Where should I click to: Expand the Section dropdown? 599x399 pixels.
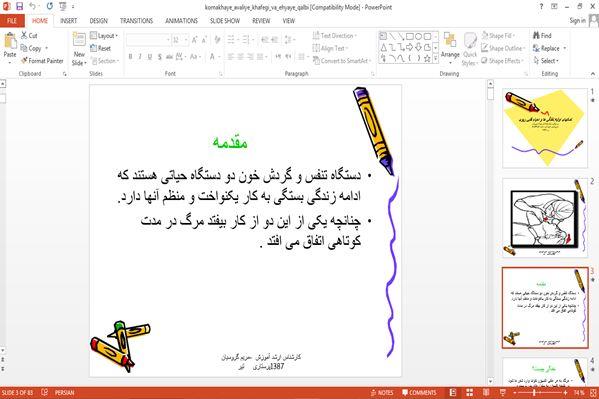click(105, 61)
